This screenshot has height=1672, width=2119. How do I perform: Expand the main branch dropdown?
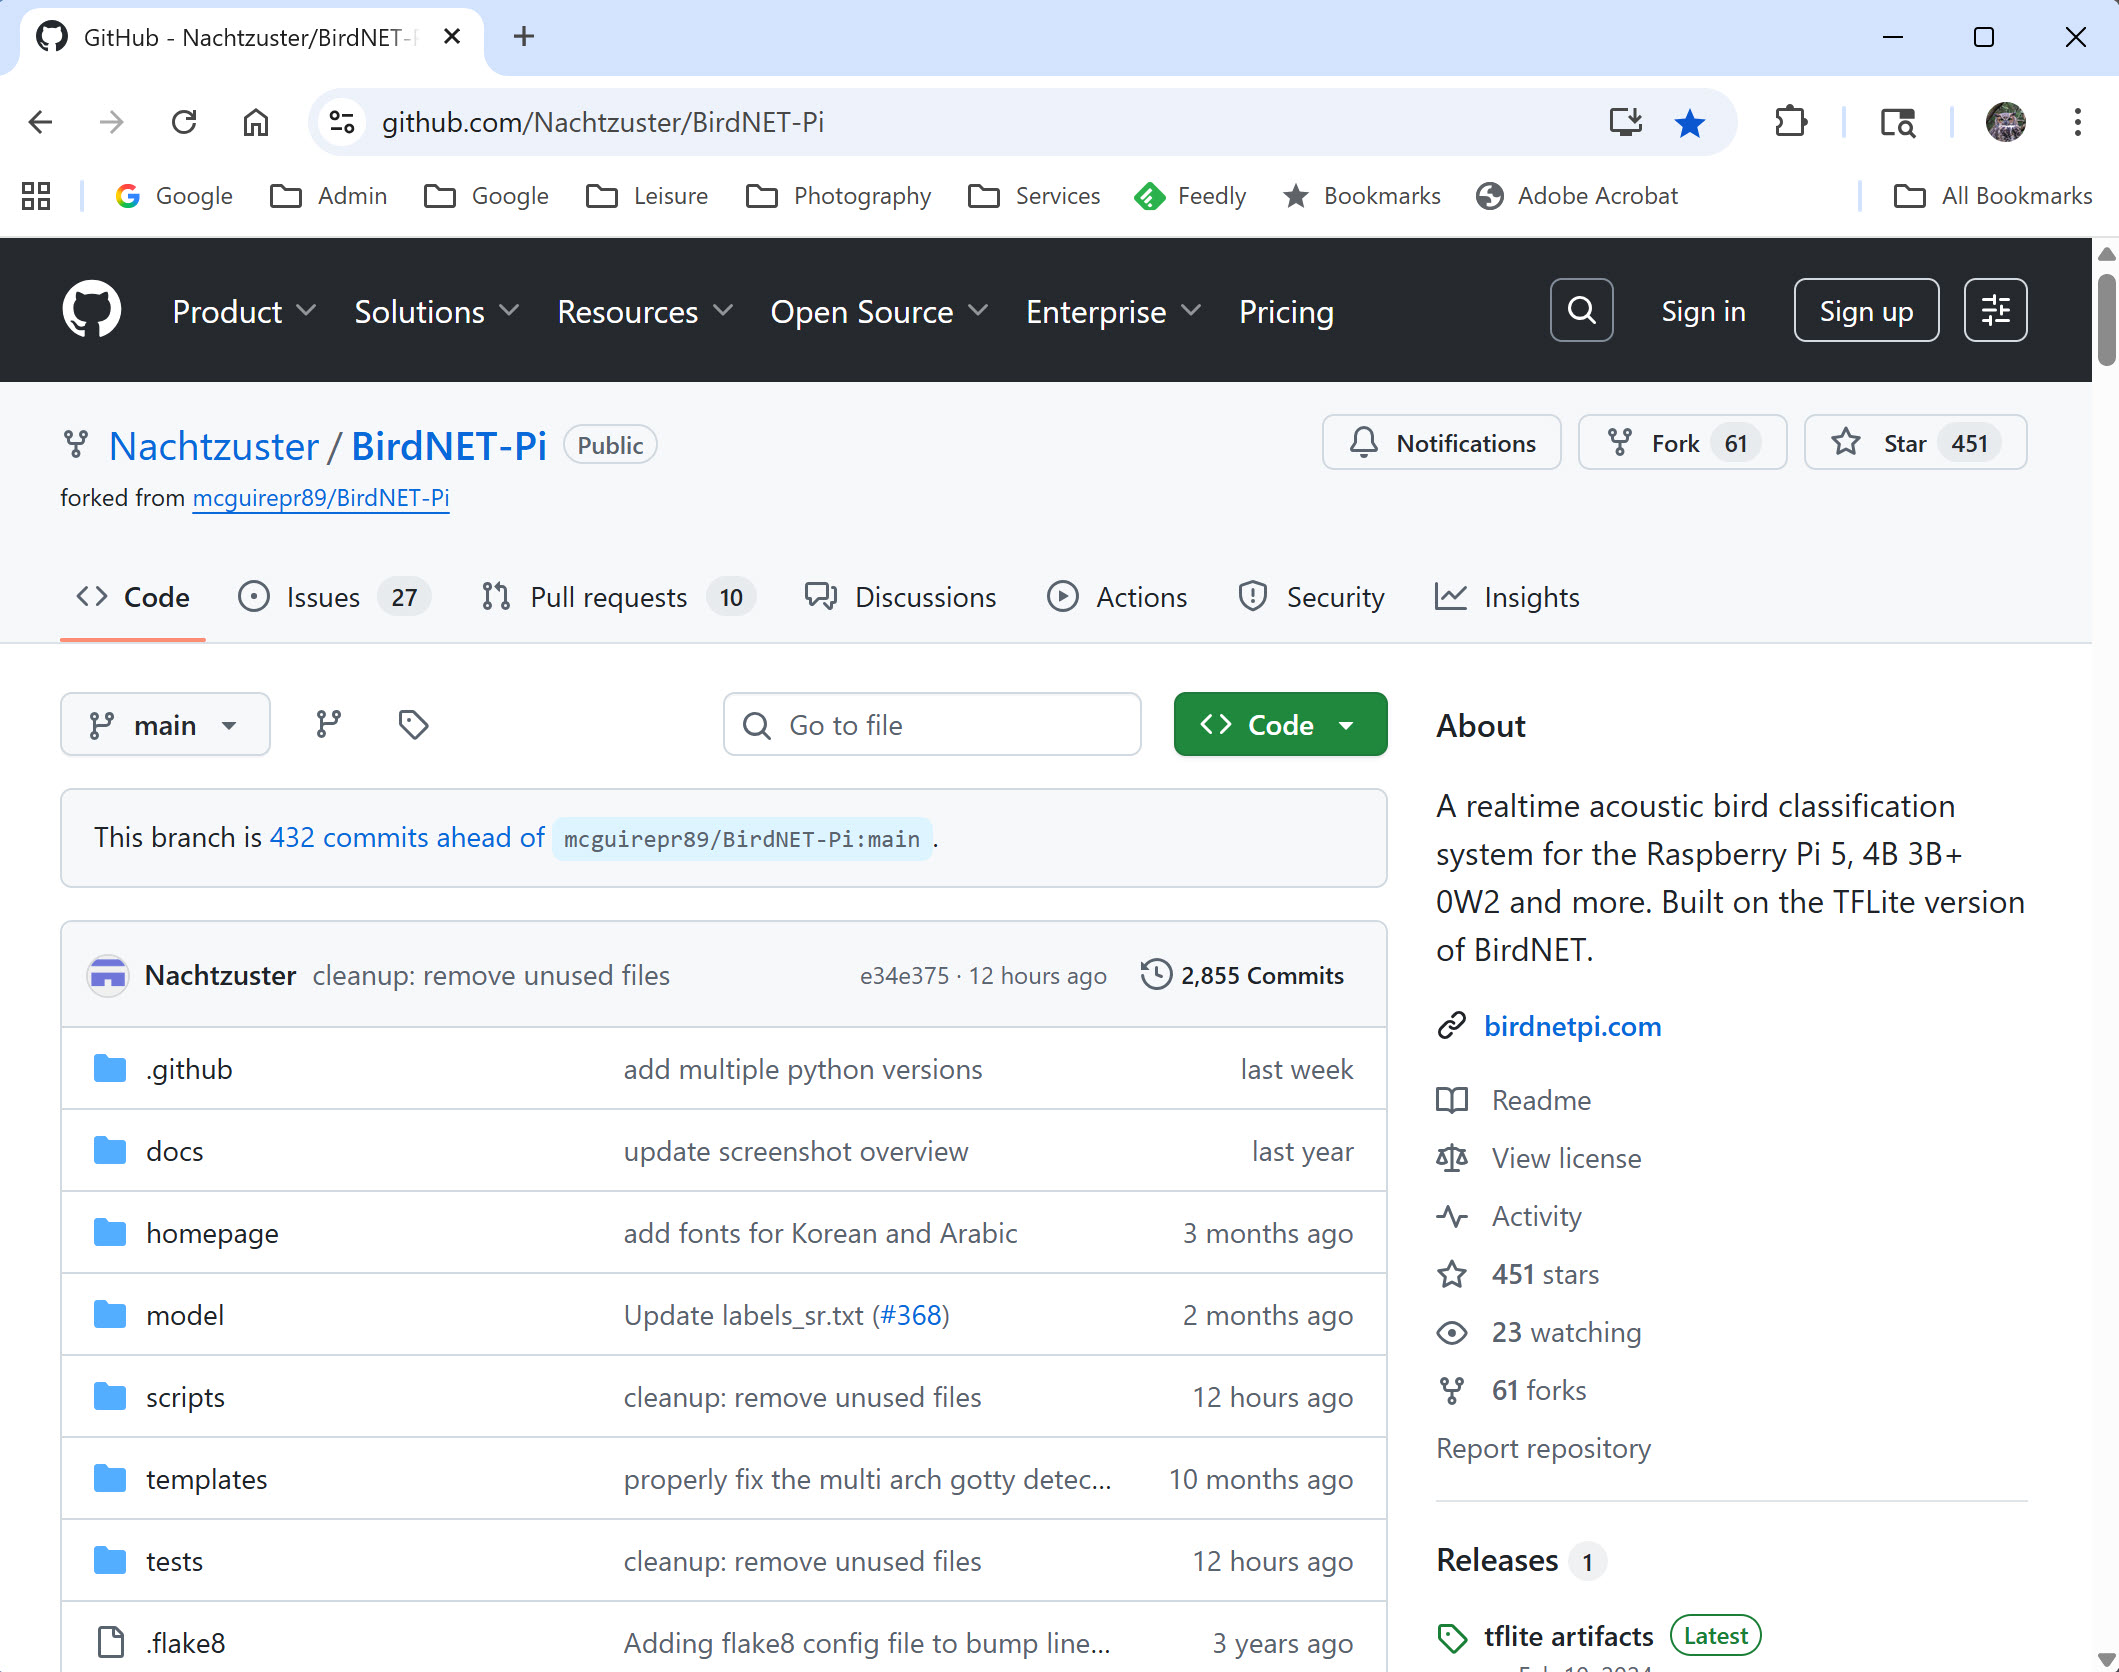click(165, 724)
